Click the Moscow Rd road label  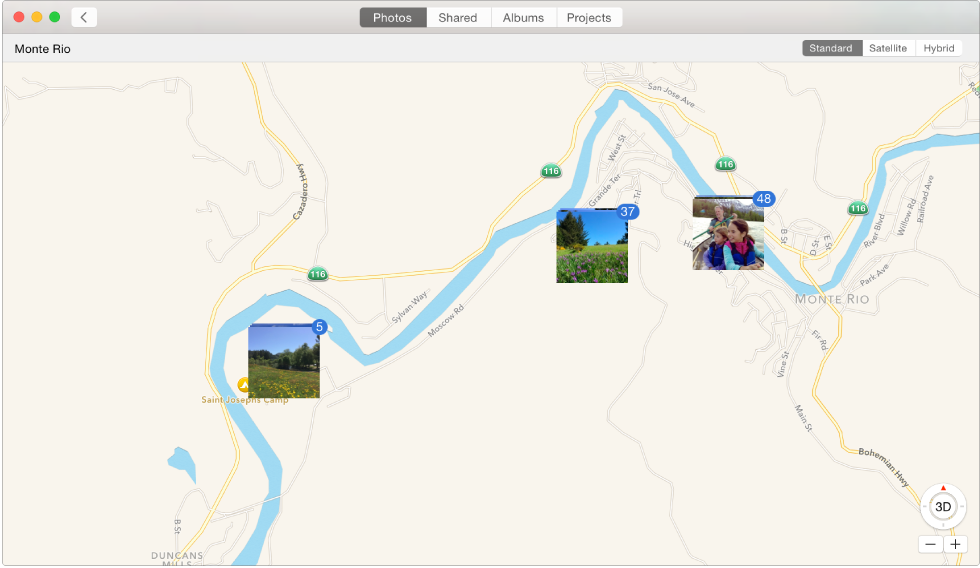[x=446, y=321]
